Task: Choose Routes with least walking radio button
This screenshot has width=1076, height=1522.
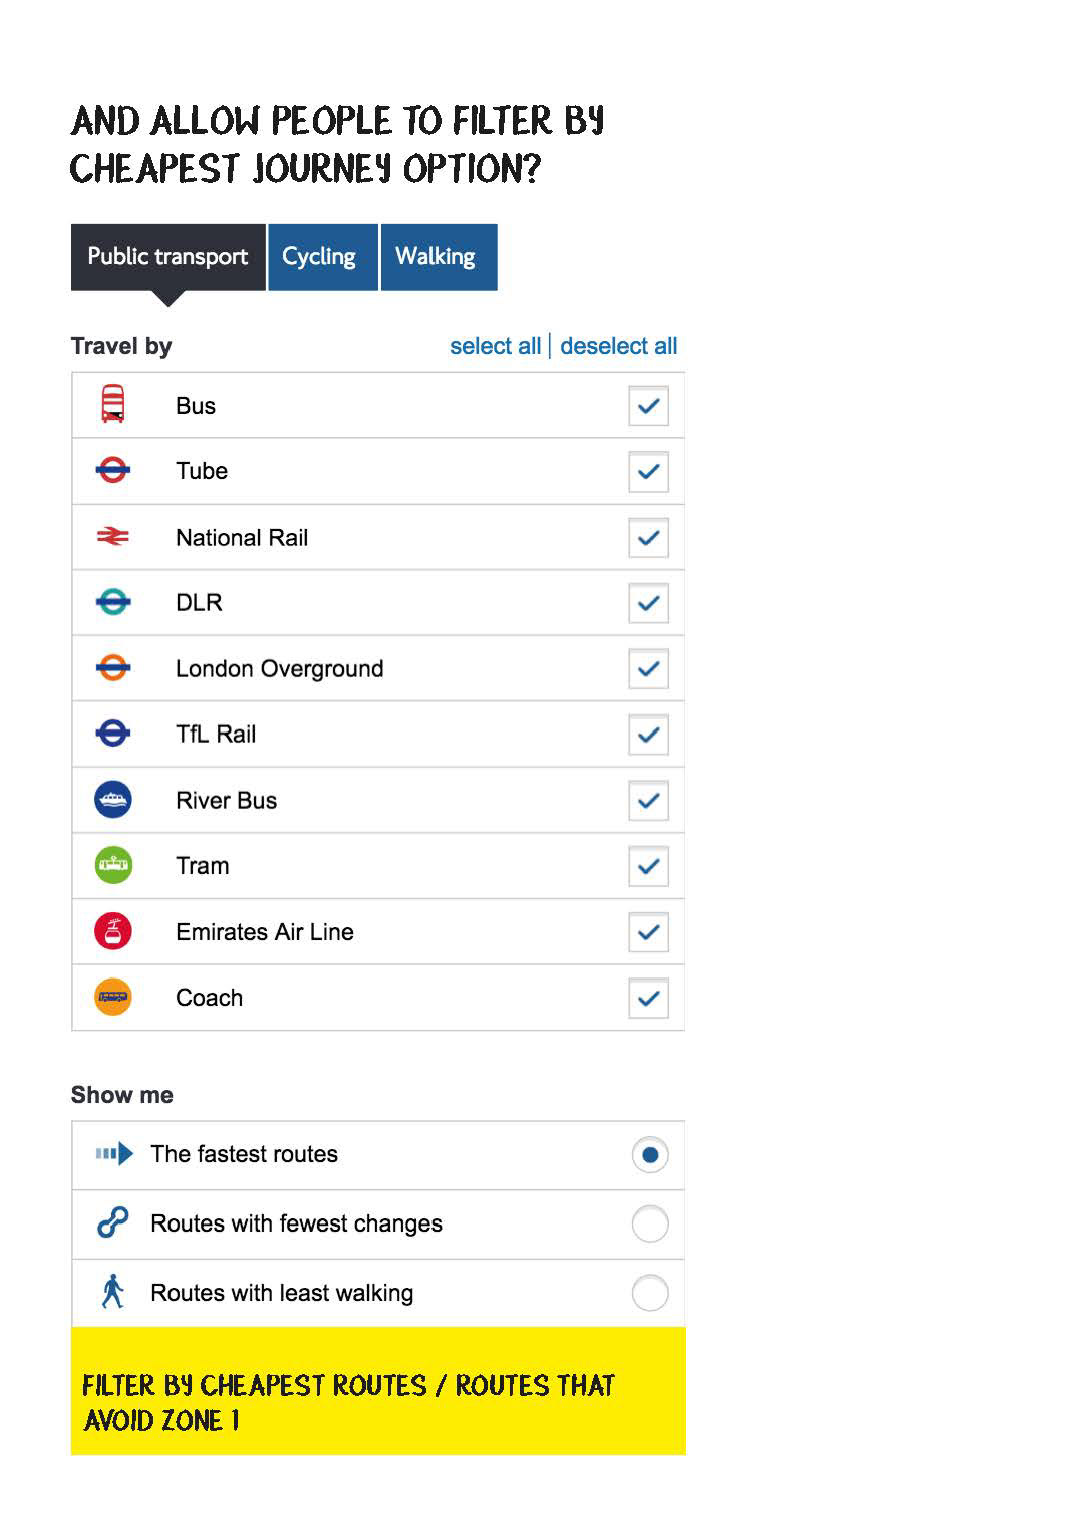Action: pos(650,1293)
